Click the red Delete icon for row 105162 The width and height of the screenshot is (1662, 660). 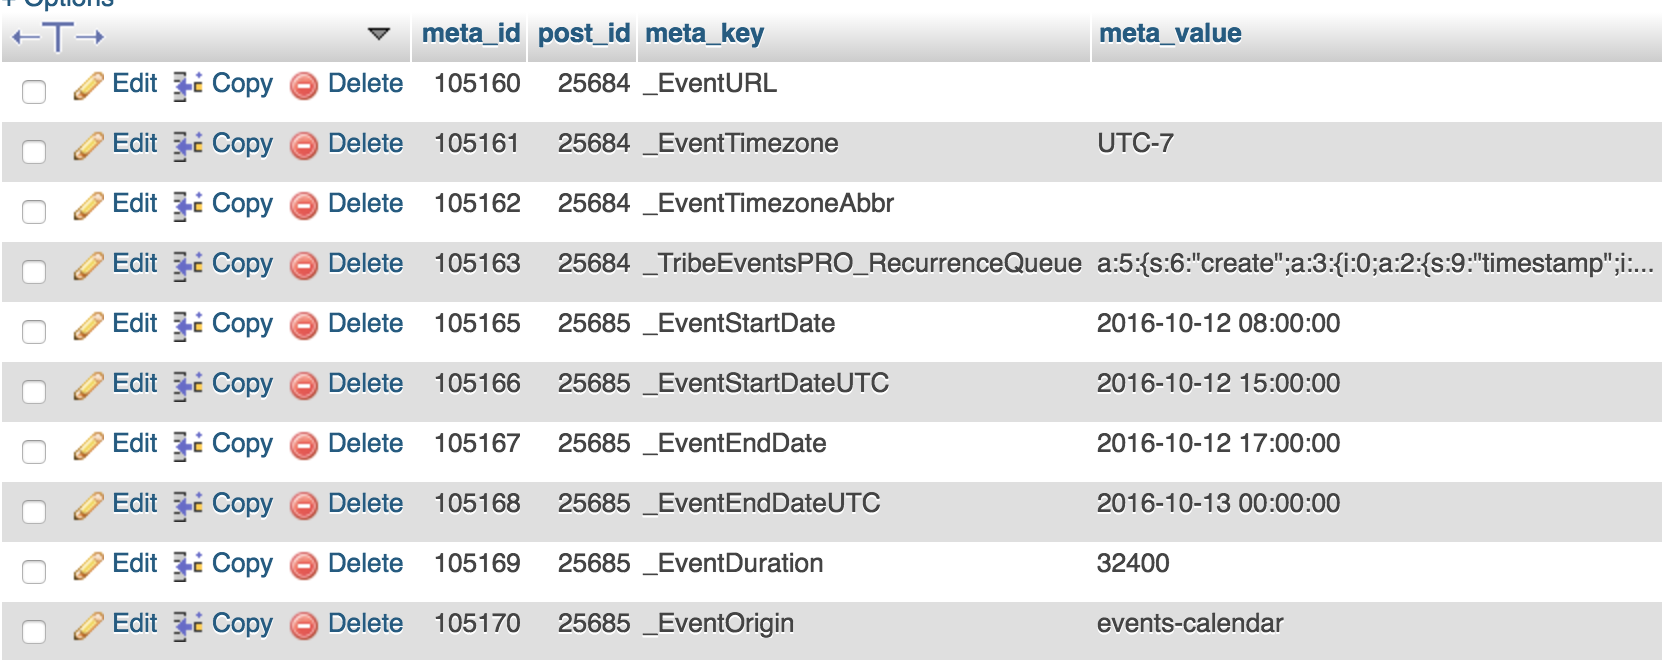[x=304, y=206]
